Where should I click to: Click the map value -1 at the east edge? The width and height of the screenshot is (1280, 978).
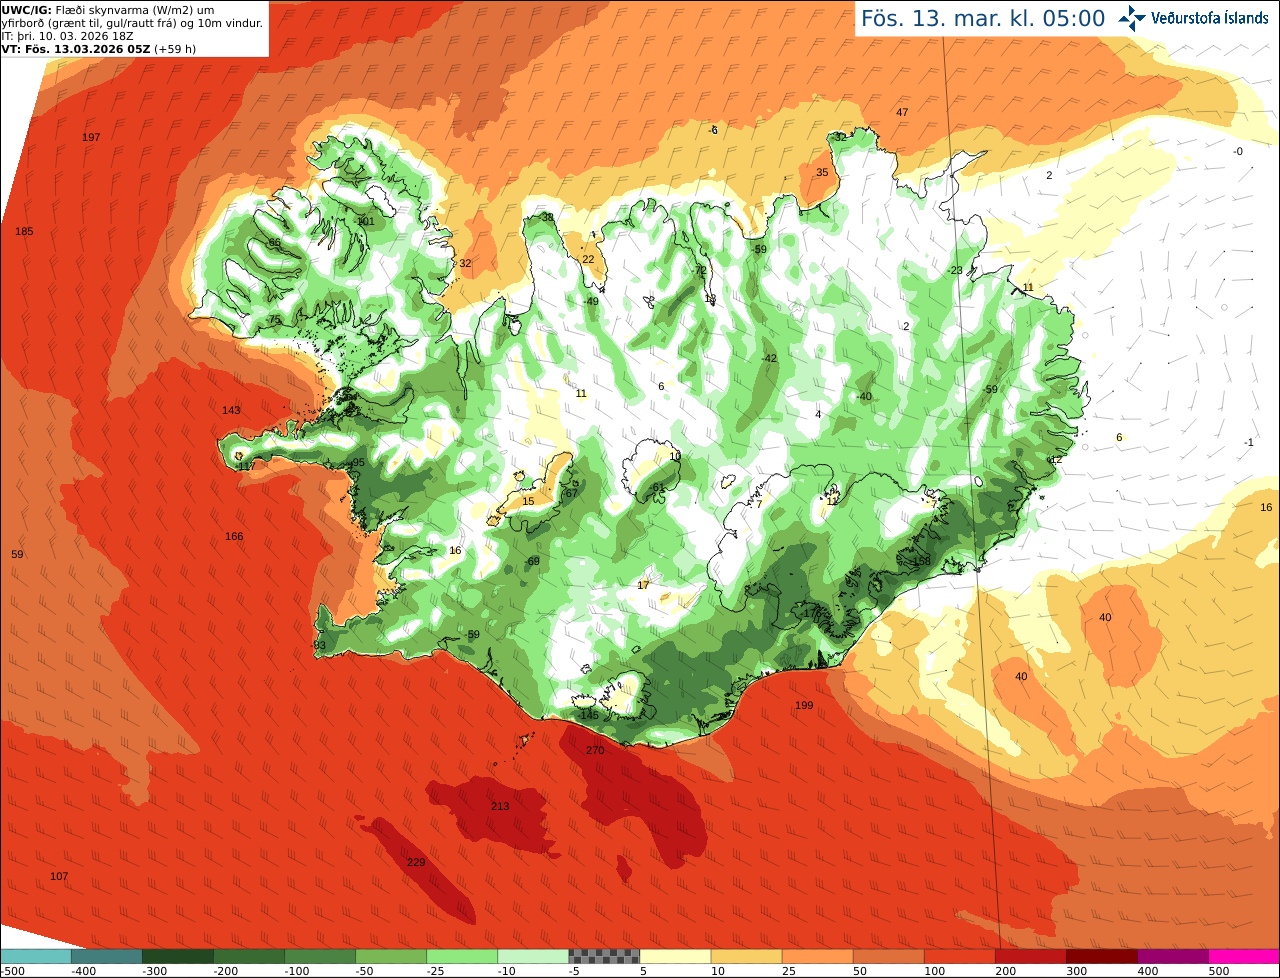[x=1248, y=442]
